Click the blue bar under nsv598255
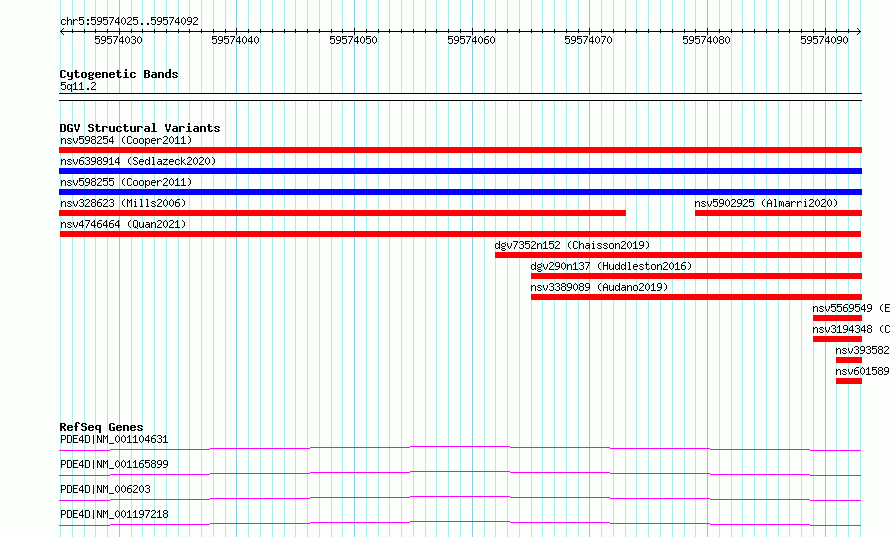Viewport: 890px width, 537px height. (x=460, y=192)
